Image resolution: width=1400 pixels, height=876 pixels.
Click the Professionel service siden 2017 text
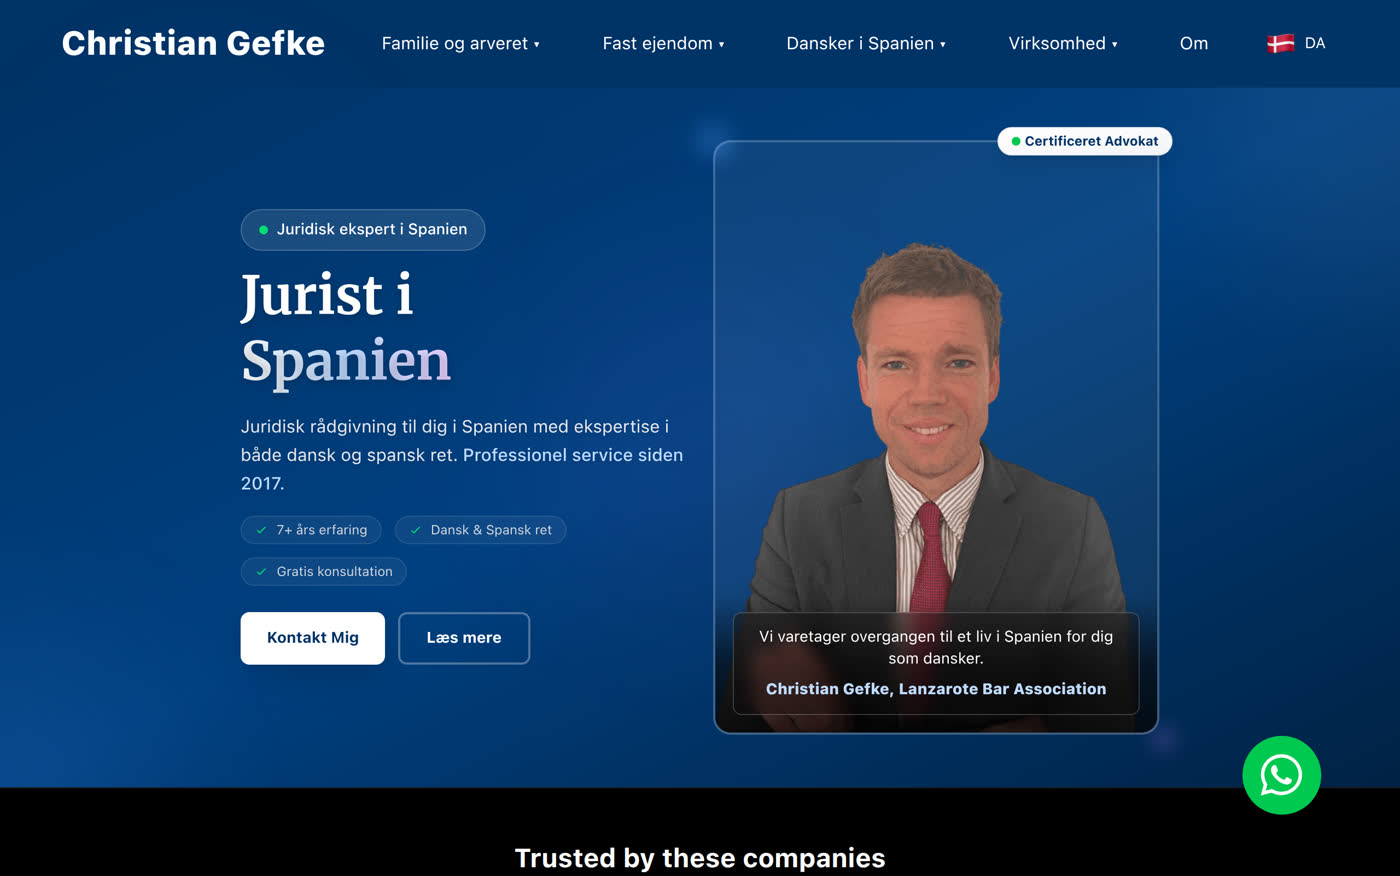pyautogui.click(x=462, y=469)
